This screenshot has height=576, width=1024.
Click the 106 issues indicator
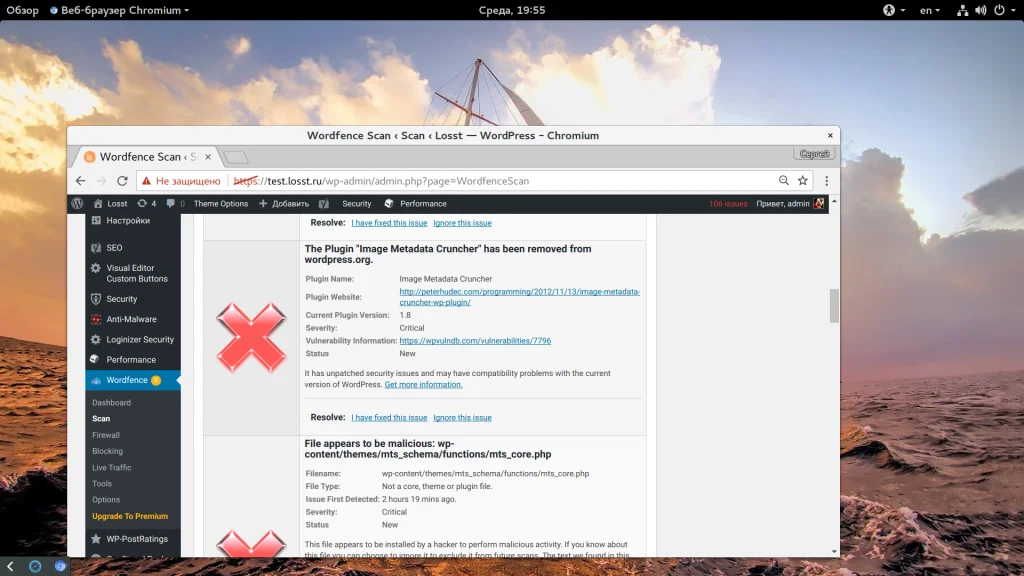point(728,204)
